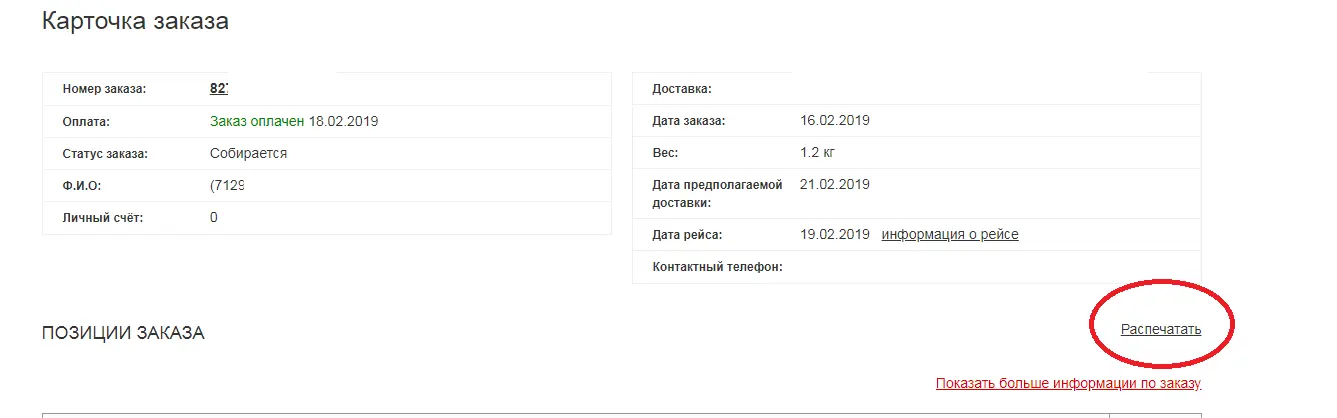Image resolution: width=1337 pixels, height=418 pixels.
Task: Open the информация о рейсе link
Action: [950, 234]
